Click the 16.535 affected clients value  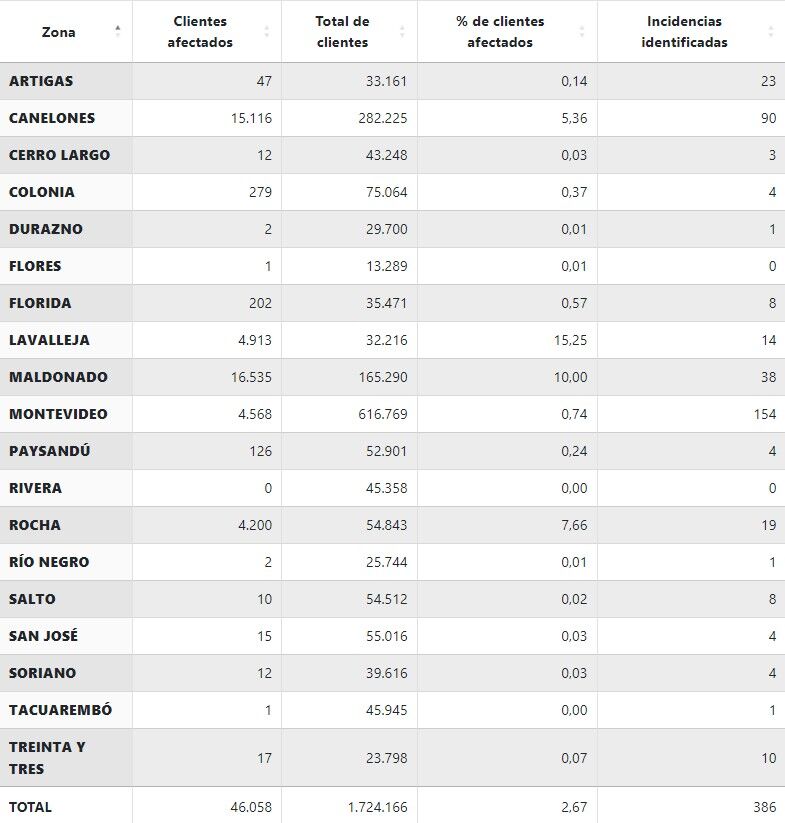click(x=251, y=377)
